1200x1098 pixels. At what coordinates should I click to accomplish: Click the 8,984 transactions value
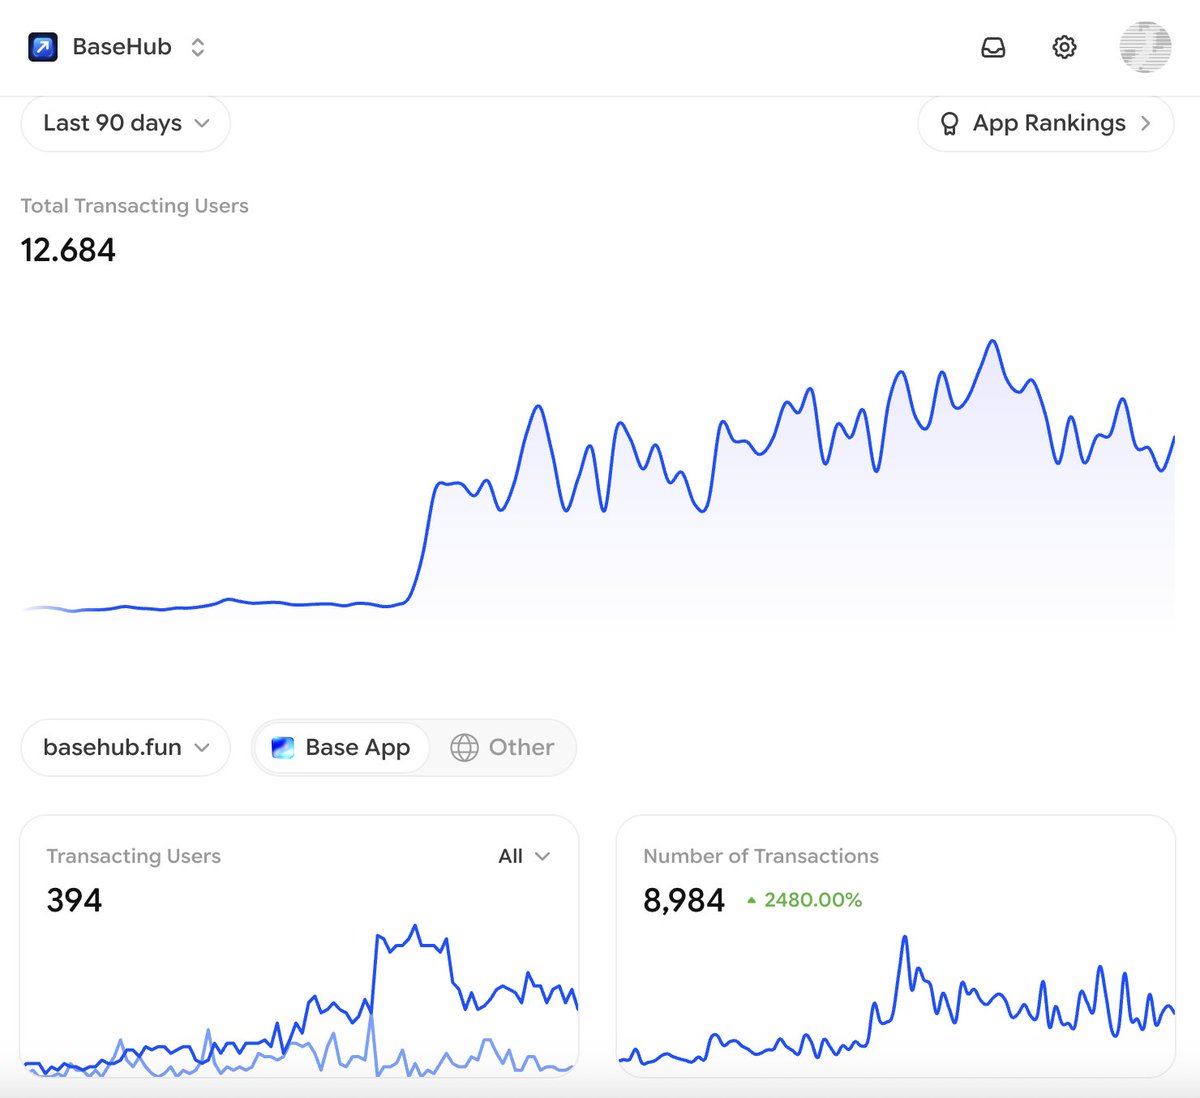coord(684,900)
